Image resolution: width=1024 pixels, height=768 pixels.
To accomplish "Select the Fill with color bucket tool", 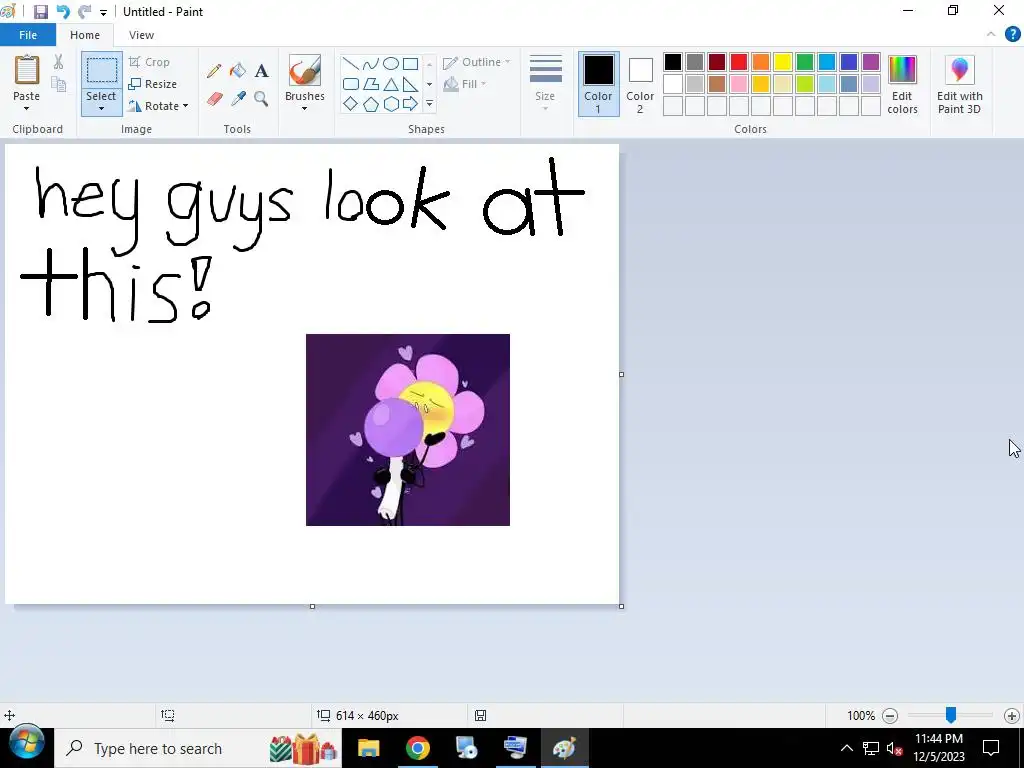I will [238, 71].
